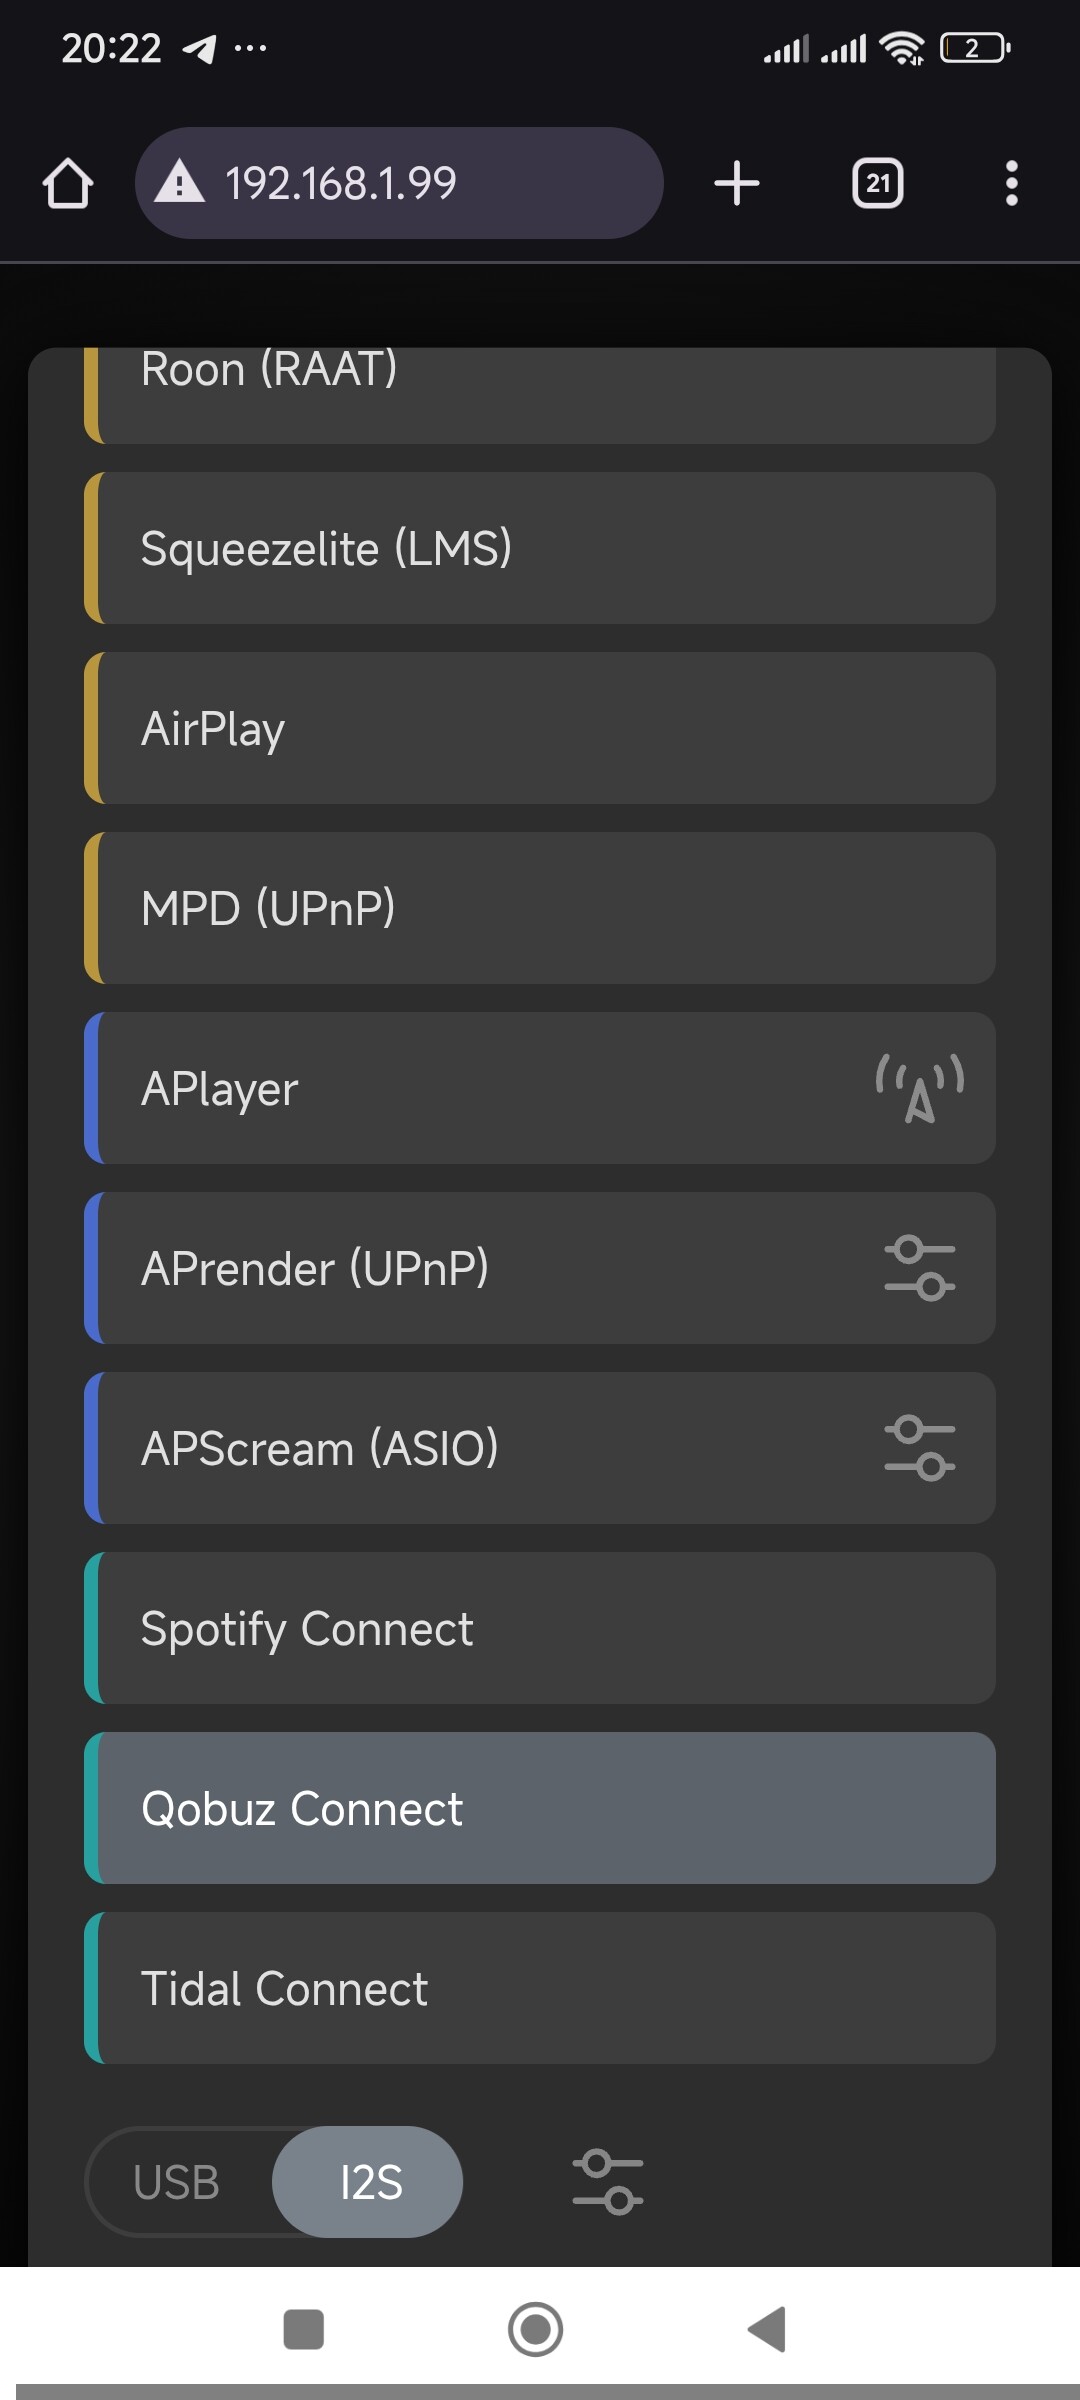Open output settings icon beside I2S

coord(607,2182)
